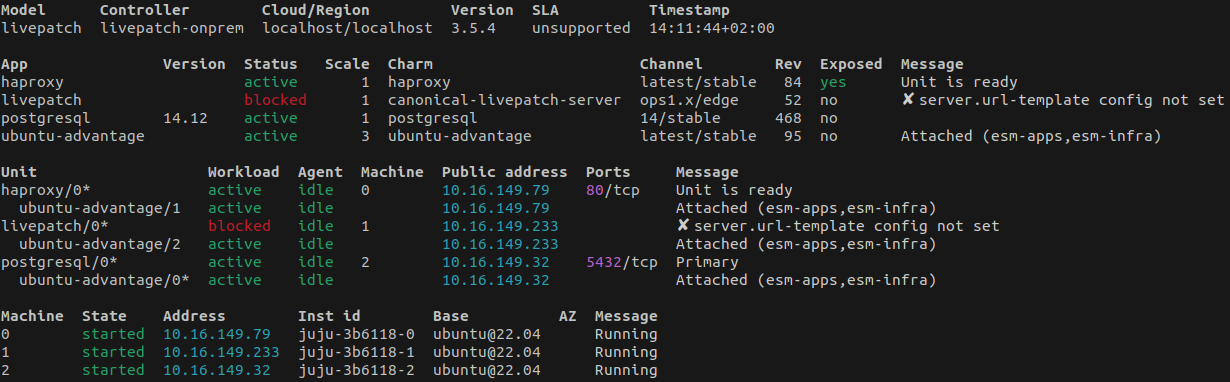This screenshot has width=1230, height=382.
Task: Click the ops1.x/edge channel value
Action: click(689, 100)
